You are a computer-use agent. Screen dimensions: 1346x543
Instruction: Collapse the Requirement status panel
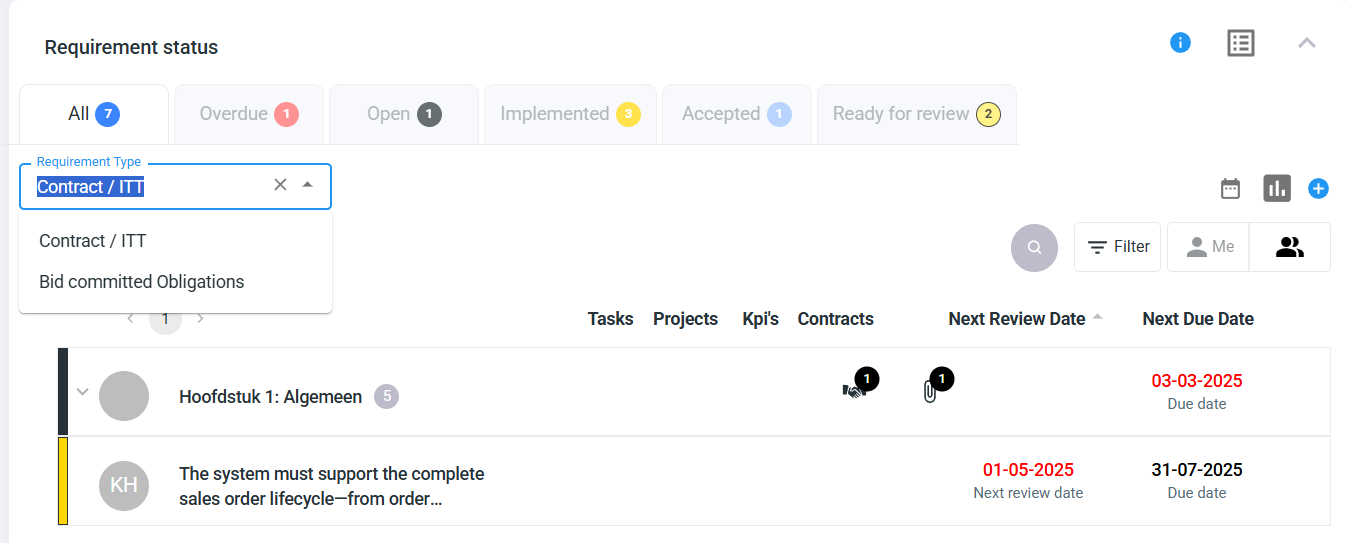1306,43
